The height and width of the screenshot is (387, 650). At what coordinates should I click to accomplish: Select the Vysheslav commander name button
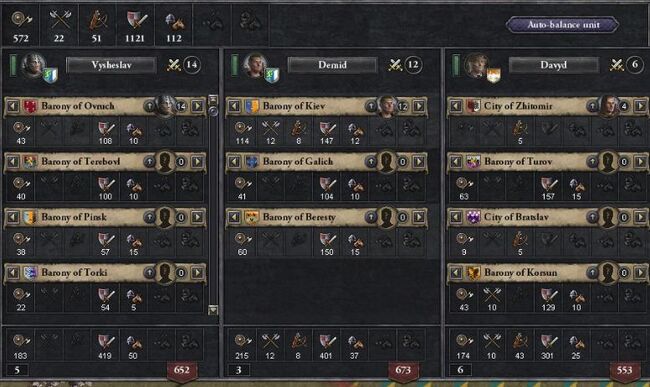click(x=111, y=65)
